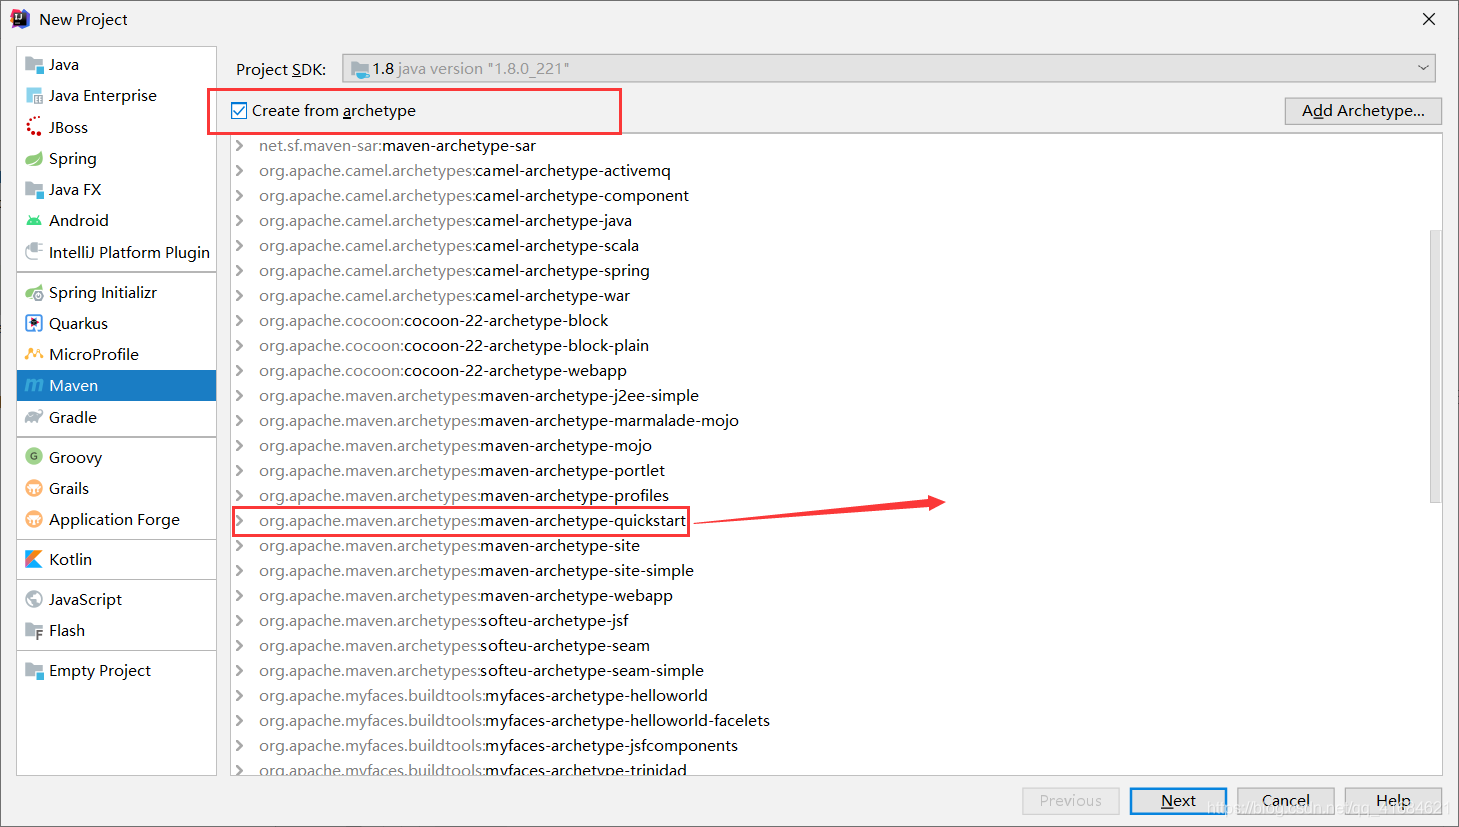The width and height of the screenshot is (1459, 827).
Task: Expand the maven-archetype-quickstart node
Action: coord(240,521)
